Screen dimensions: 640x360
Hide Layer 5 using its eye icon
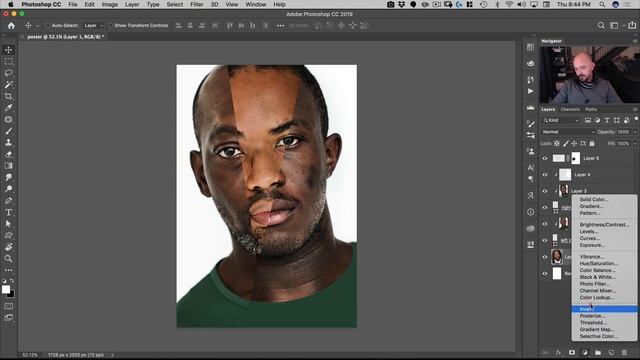pyautogui.click(x=545, y=158)
